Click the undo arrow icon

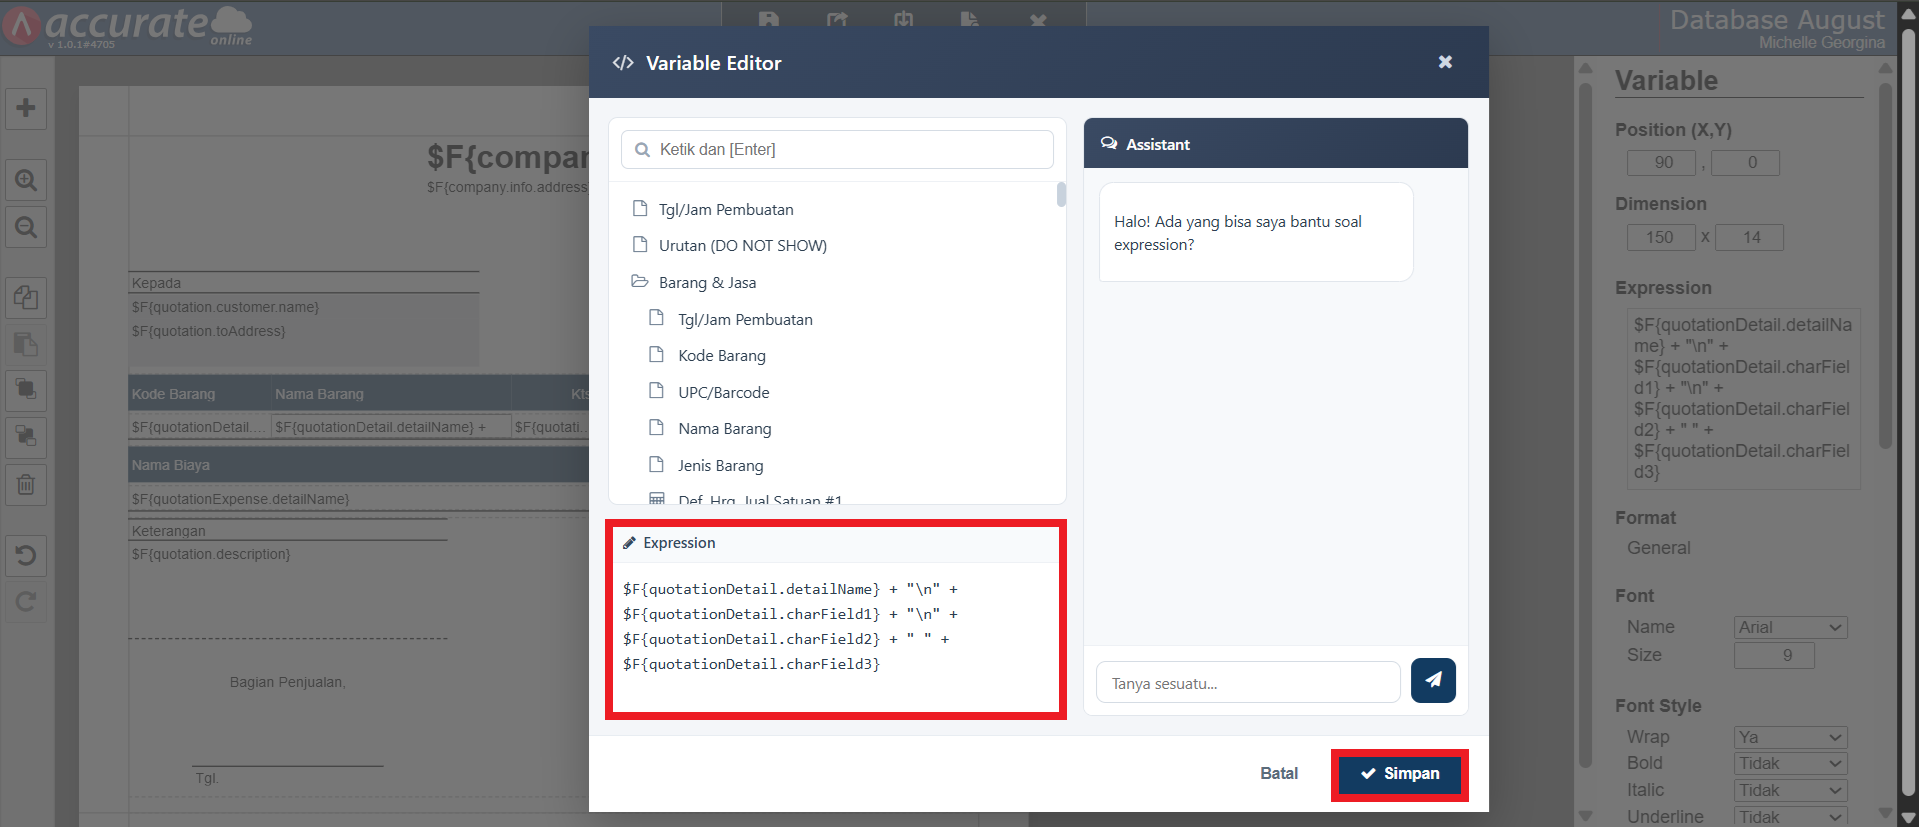coord(26,556)
